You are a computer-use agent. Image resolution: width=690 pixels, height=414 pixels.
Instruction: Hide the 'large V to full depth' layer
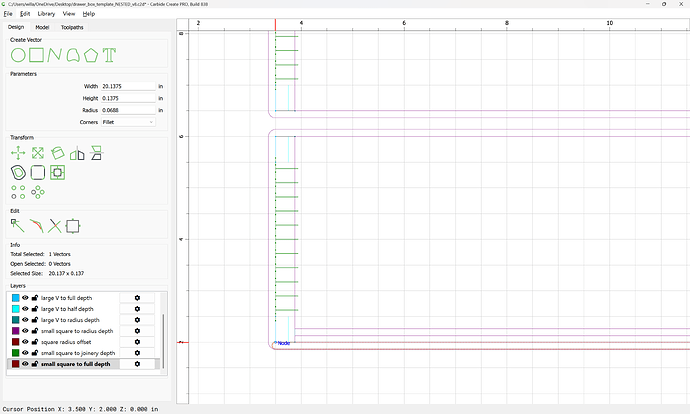click(x=26, y=298)
